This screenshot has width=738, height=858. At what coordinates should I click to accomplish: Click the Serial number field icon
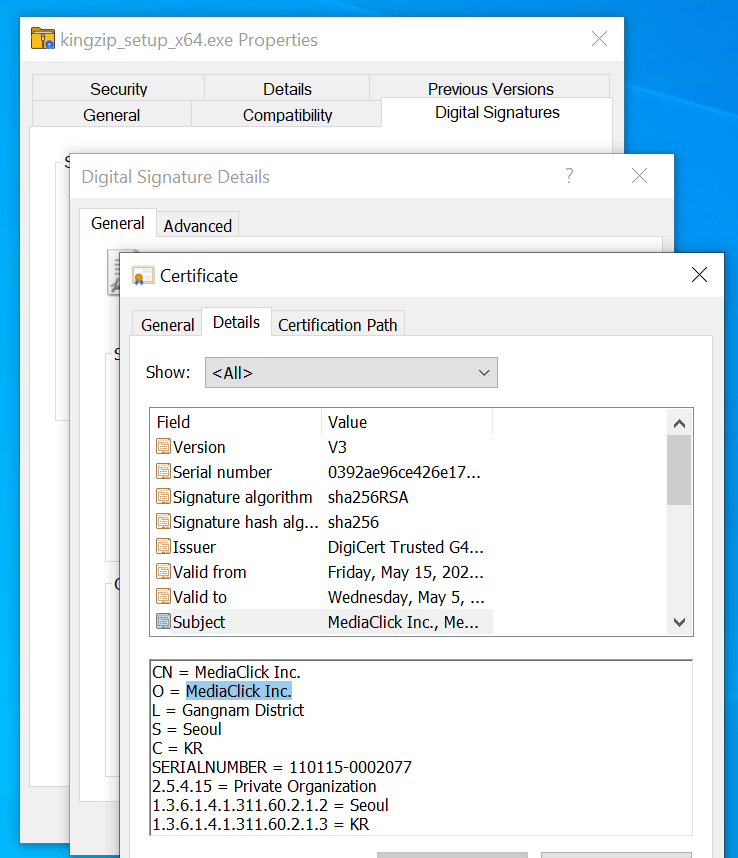(163, 472)
